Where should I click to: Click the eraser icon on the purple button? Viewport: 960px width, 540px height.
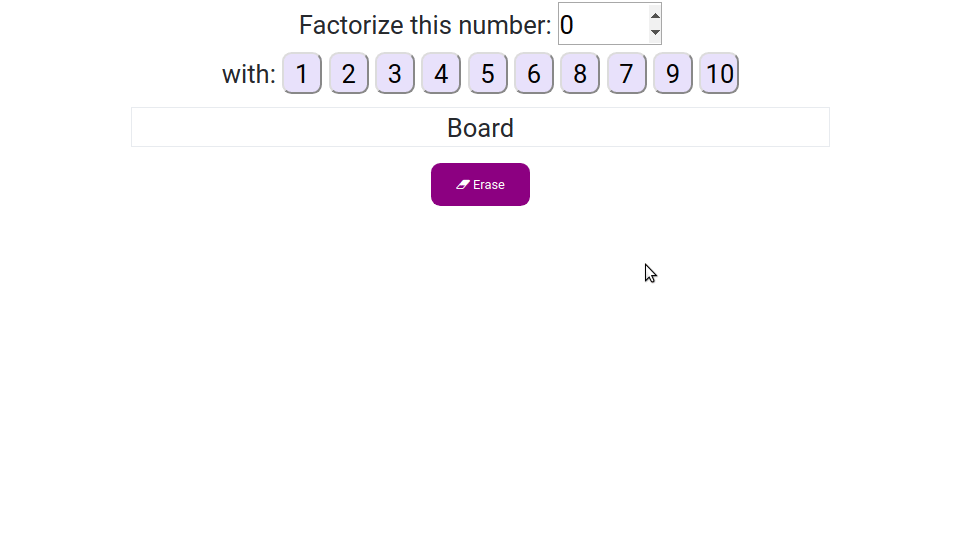(463, 185)
